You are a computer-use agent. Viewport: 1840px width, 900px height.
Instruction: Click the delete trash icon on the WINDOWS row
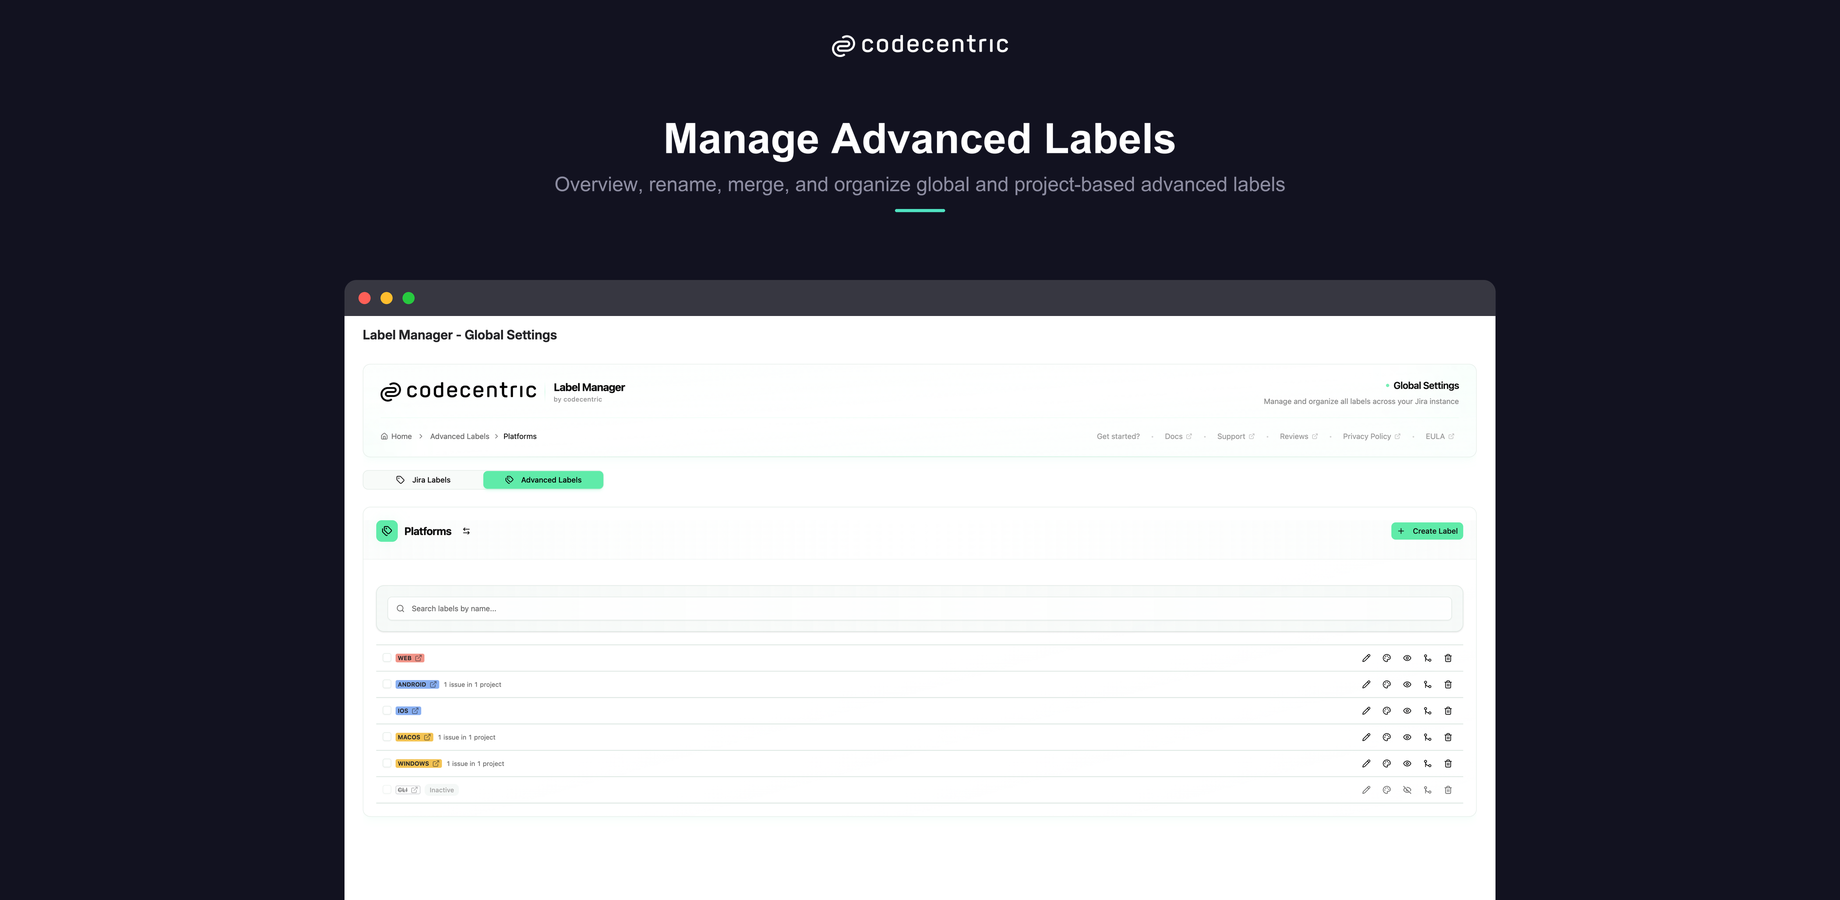[x=1448, y=763]
